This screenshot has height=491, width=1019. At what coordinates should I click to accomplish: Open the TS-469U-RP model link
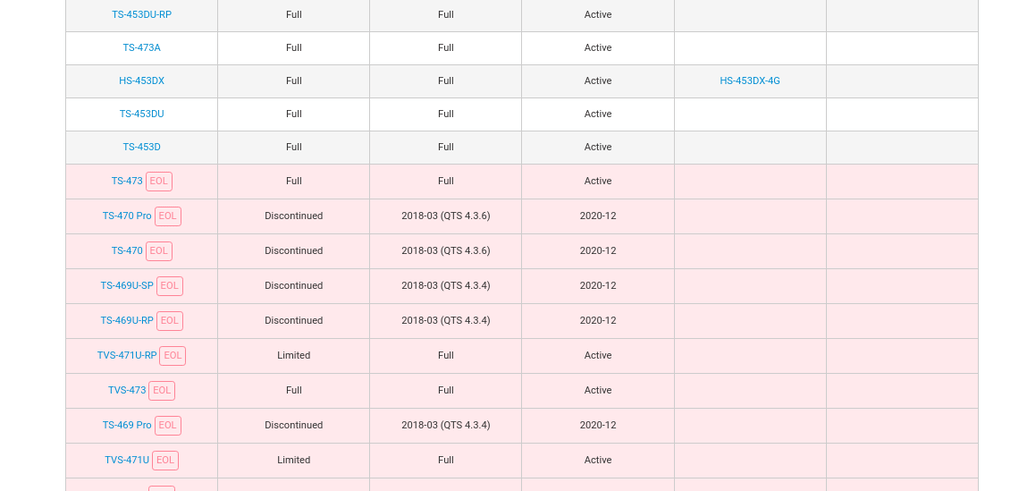click(x=127, y=321)
